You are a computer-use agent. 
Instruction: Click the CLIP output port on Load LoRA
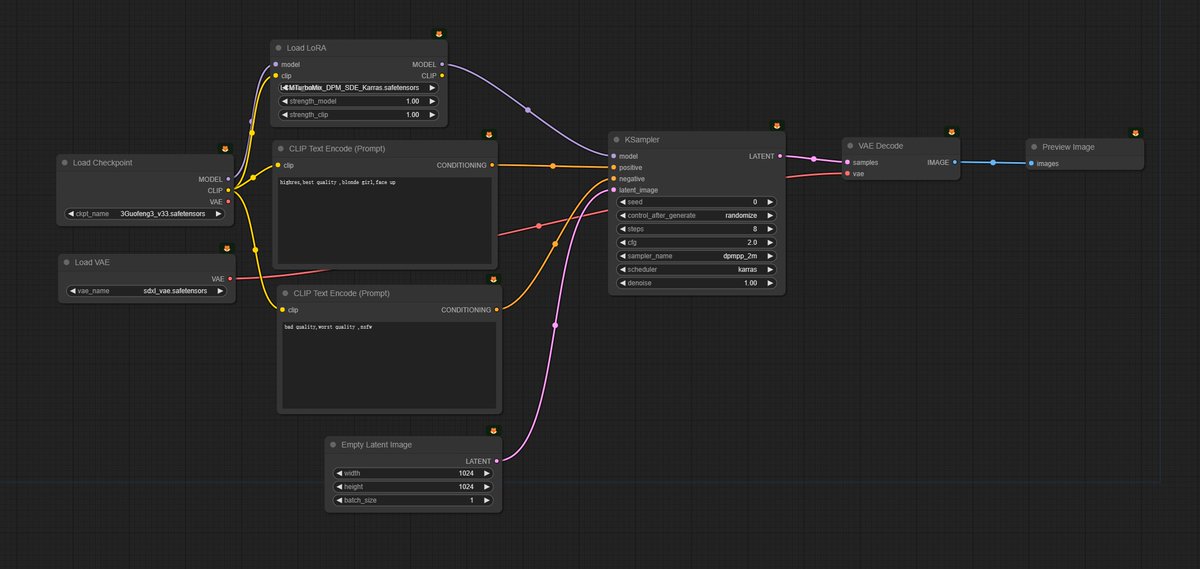pyautogui.click(x=442, y=75)
